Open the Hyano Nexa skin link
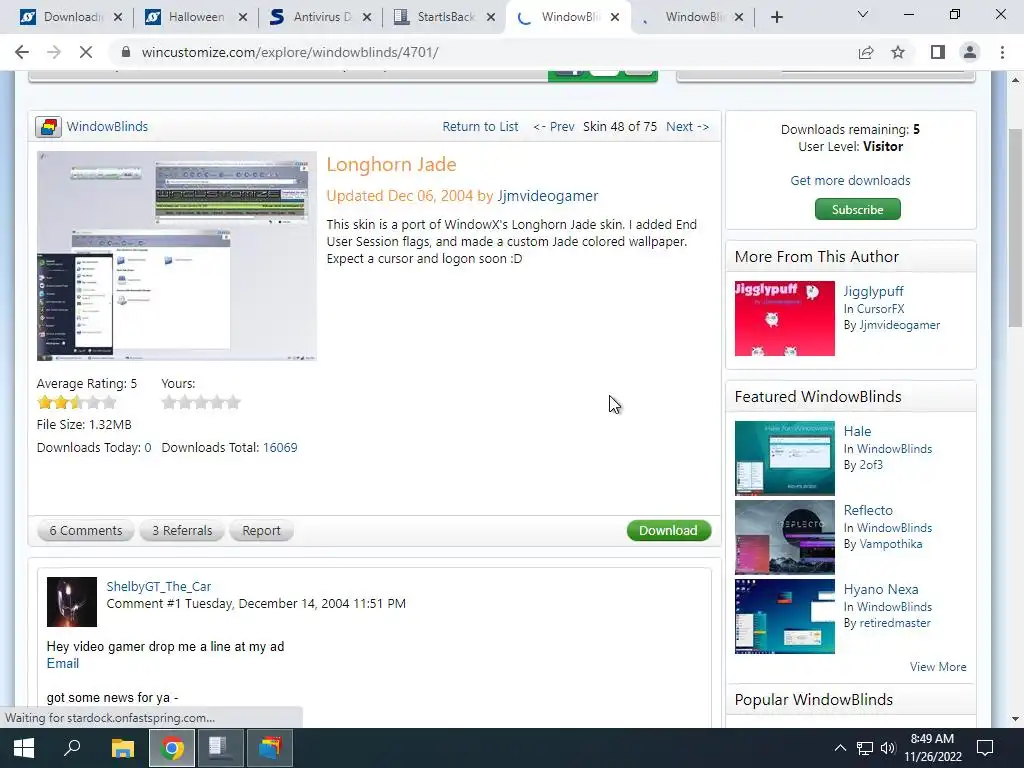Viewport: 1024px width, 768px height. [880, 589]
